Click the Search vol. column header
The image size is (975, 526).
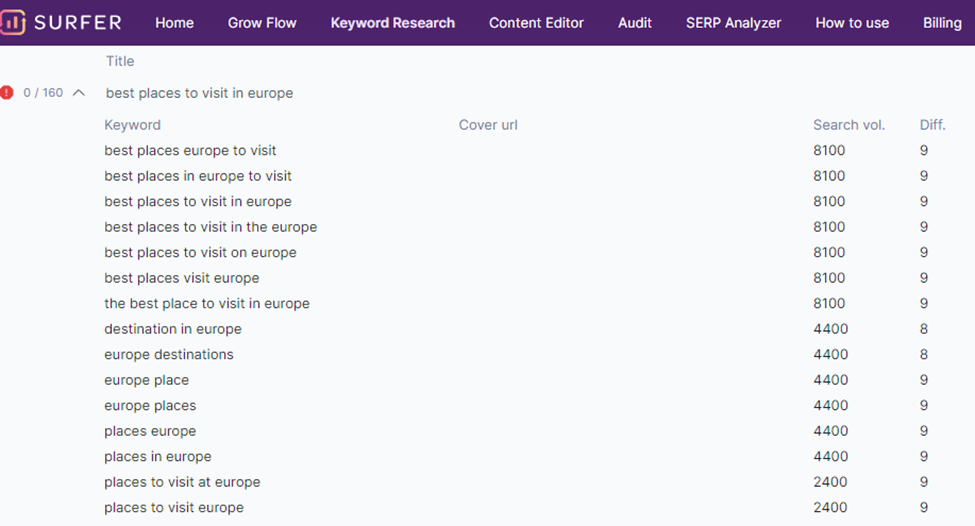[x=849, y=125]
